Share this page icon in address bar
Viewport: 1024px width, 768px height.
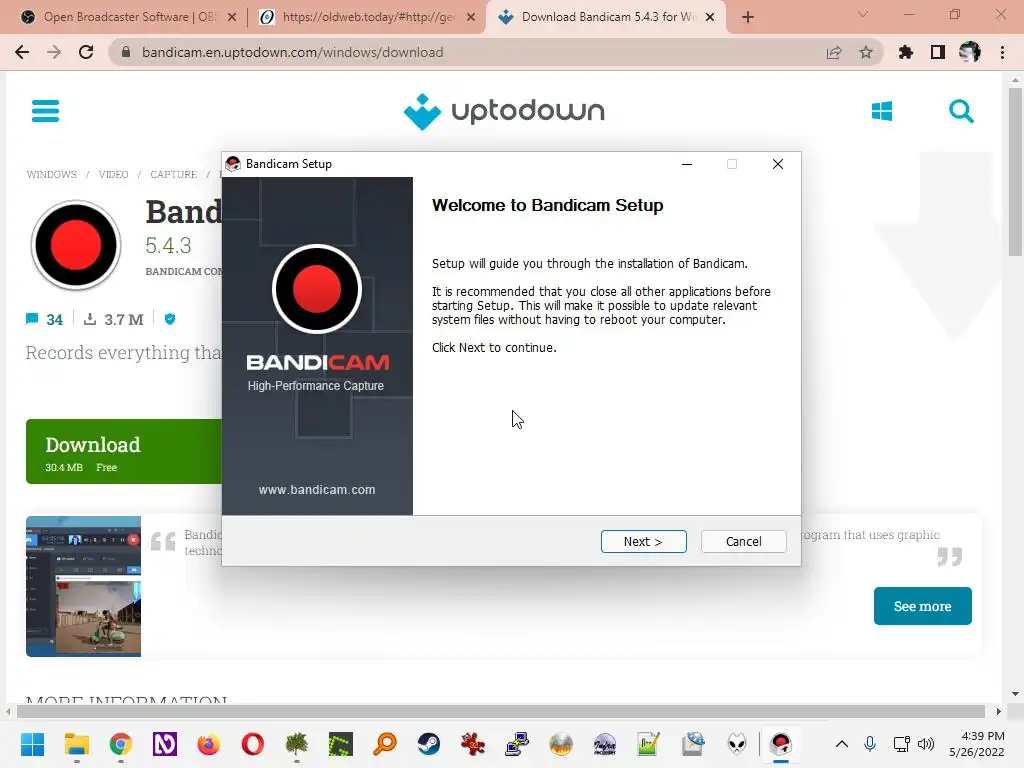pyautogui.click(x=834, y=52)
